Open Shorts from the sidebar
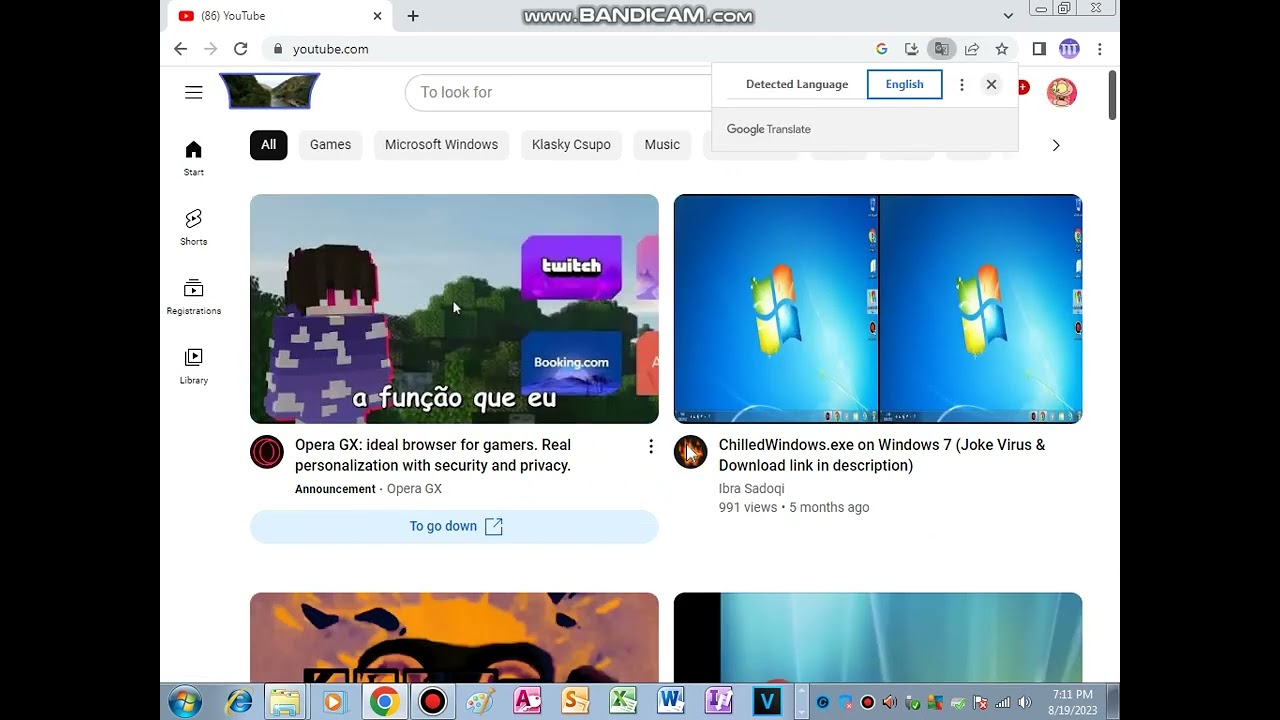1280x720 pixels. (x=194, y=227)
